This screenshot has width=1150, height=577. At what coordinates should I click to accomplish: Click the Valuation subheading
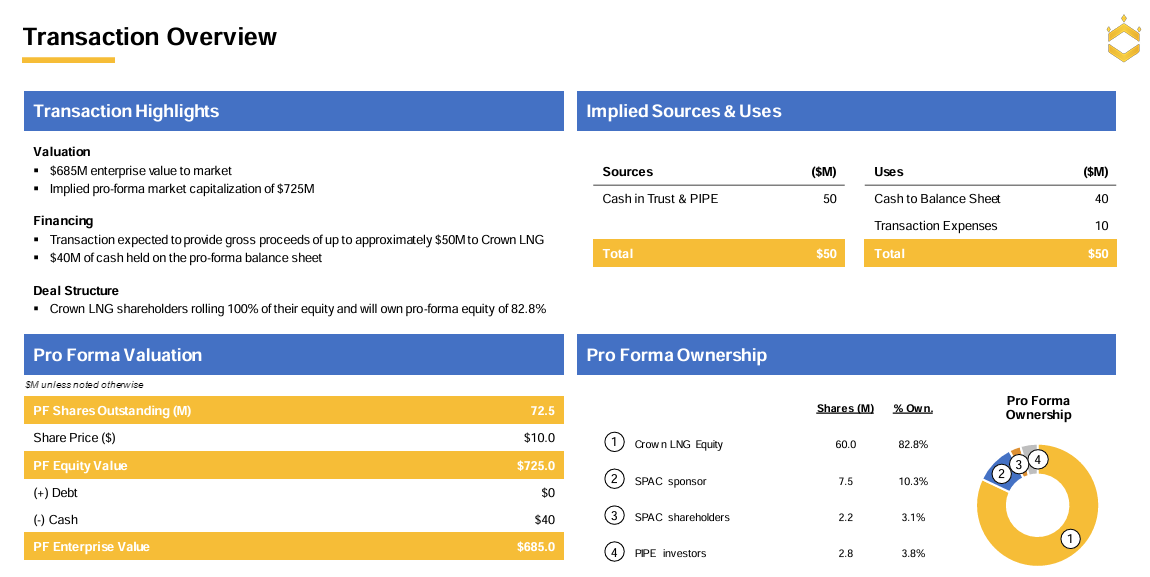tap(62, 152)
